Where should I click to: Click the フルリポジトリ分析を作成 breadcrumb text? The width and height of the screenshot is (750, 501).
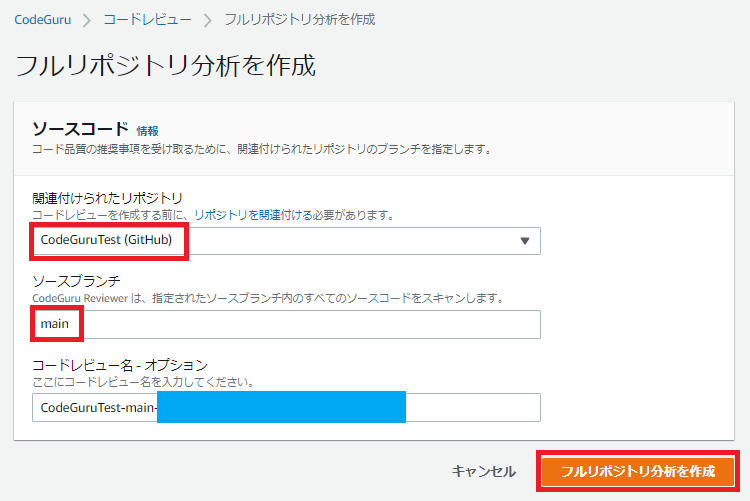[x=300, y=20]
